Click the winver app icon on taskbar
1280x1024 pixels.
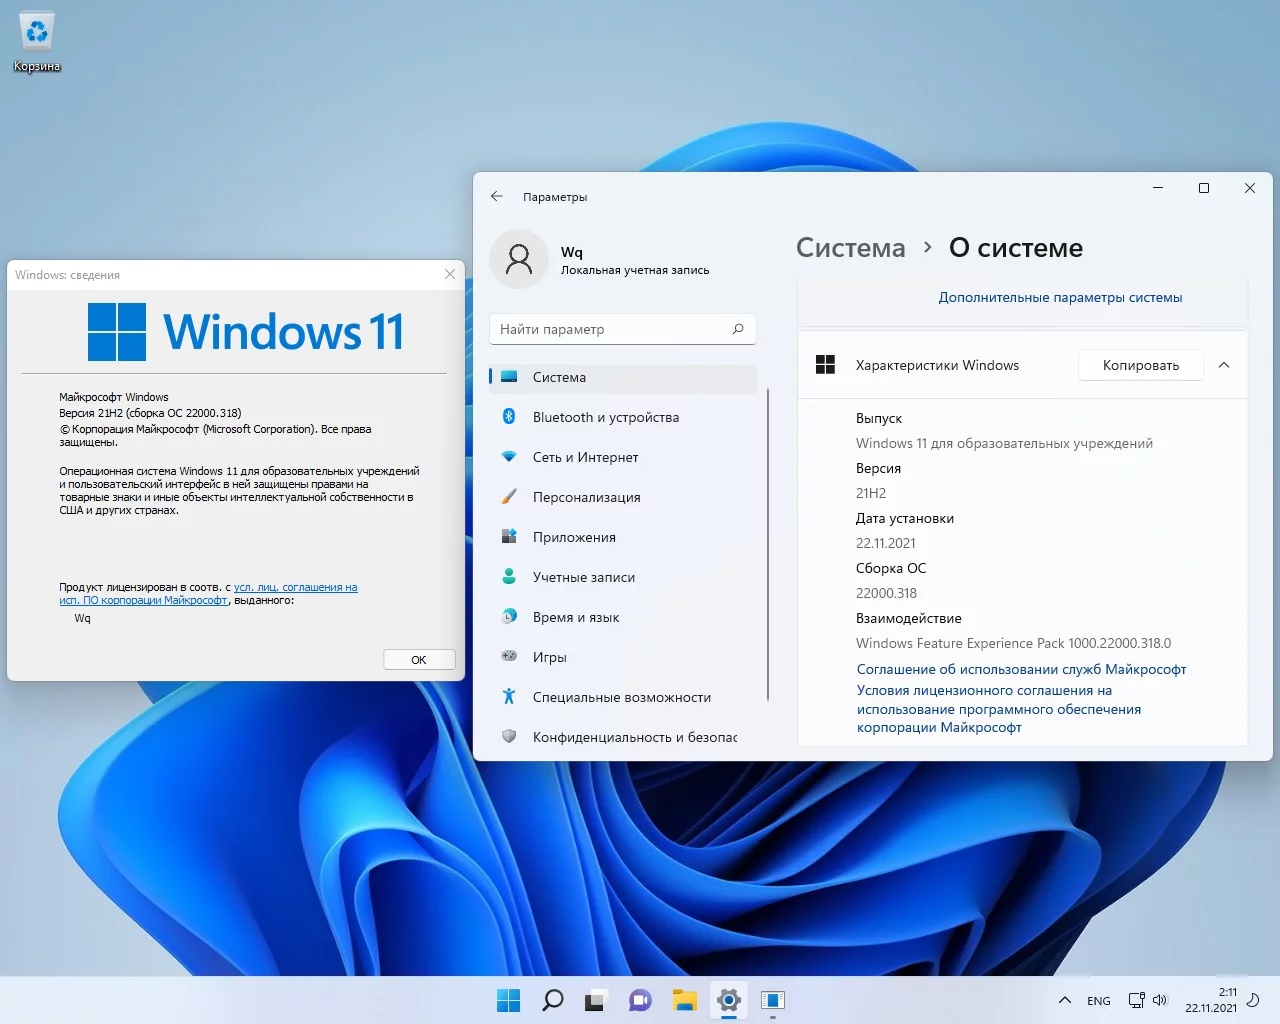coord(773,1000)
